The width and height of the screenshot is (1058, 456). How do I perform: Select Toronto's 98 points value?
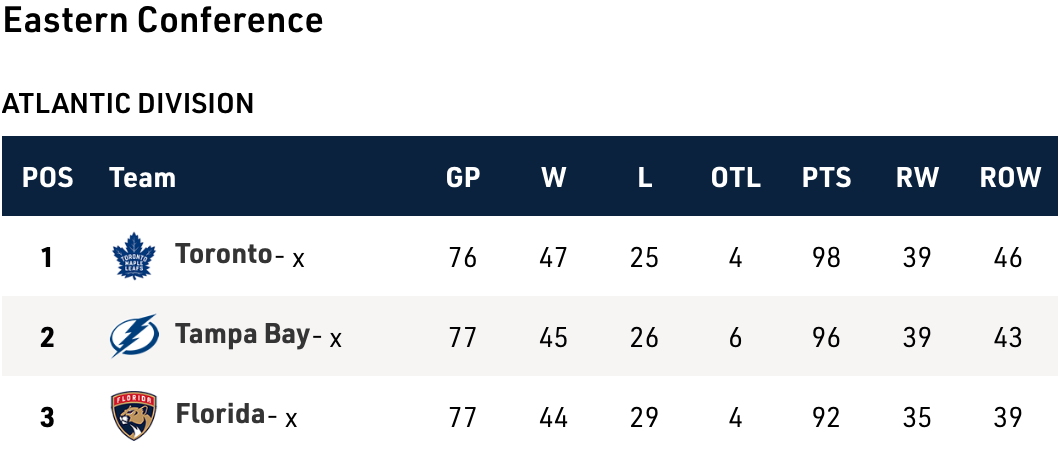[826, 257]
